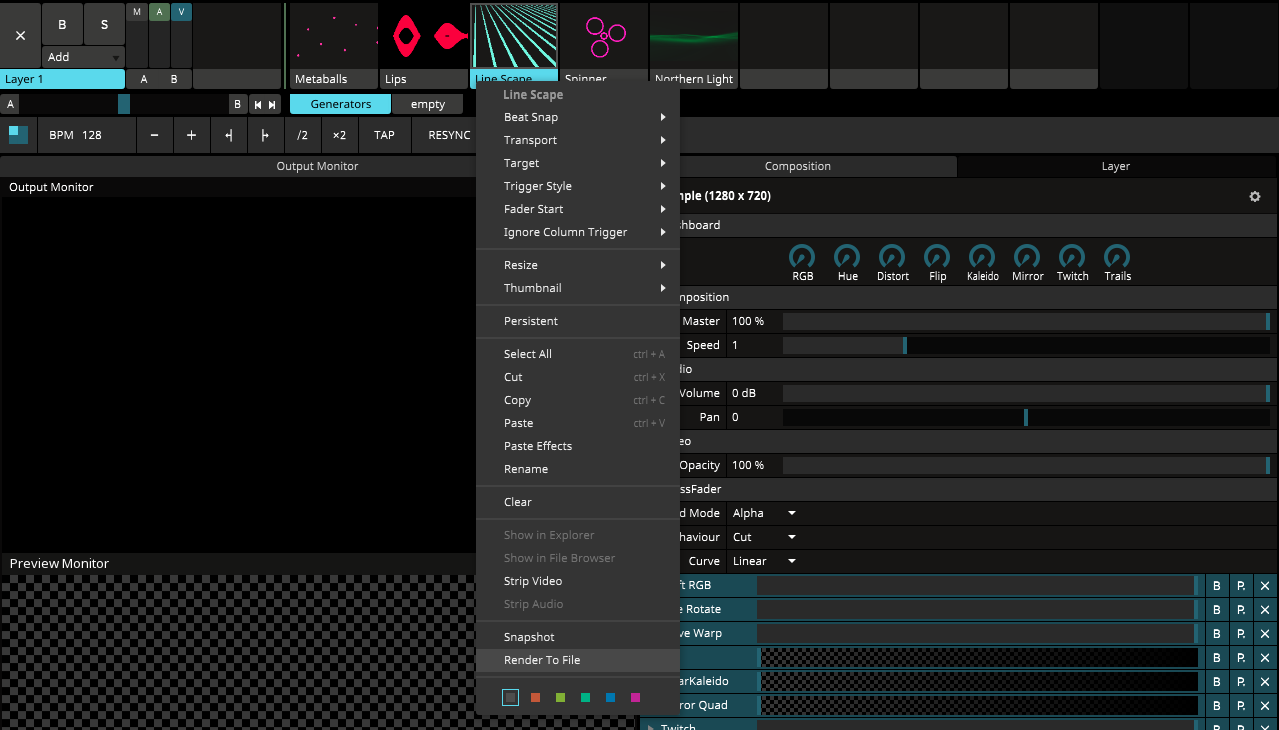Toggle the green A button on Layer 1
The height and width of the screenshot is (730, 1279).
[x=159, y=12]
